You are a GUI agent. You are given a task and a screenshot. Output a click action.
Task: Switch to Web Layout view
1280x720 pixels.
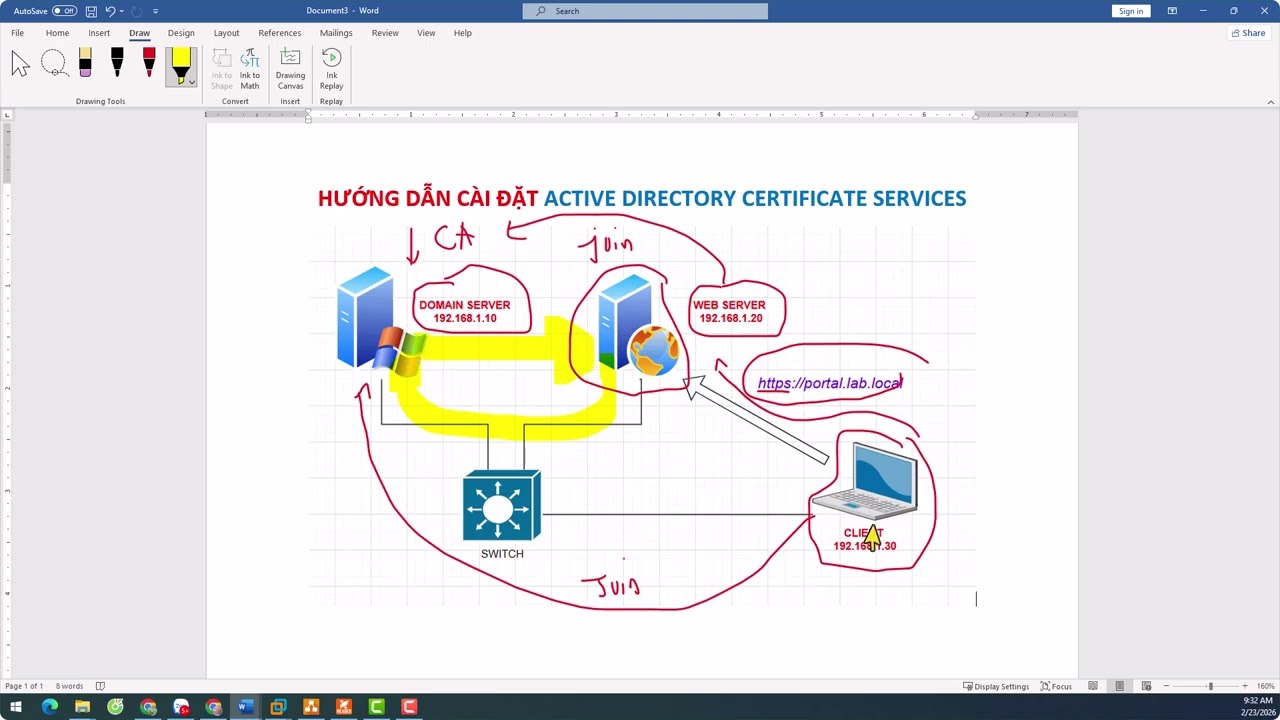click(1146, 686)
